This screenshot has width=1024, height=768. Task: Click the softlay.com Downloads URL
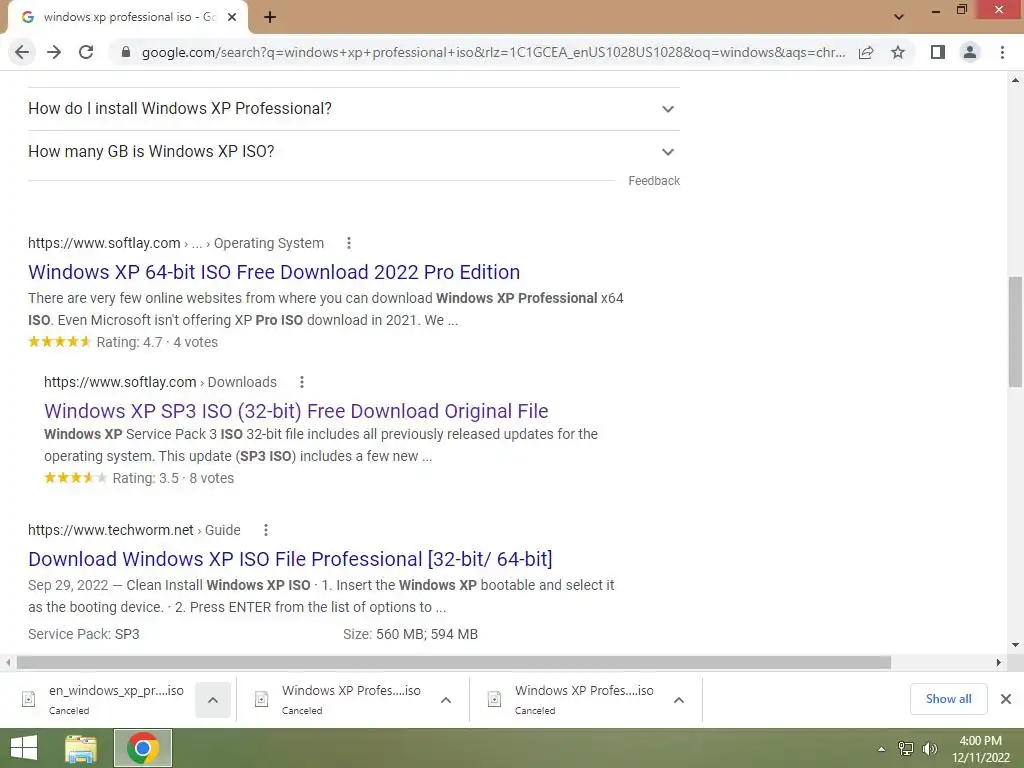coord(160,382)
